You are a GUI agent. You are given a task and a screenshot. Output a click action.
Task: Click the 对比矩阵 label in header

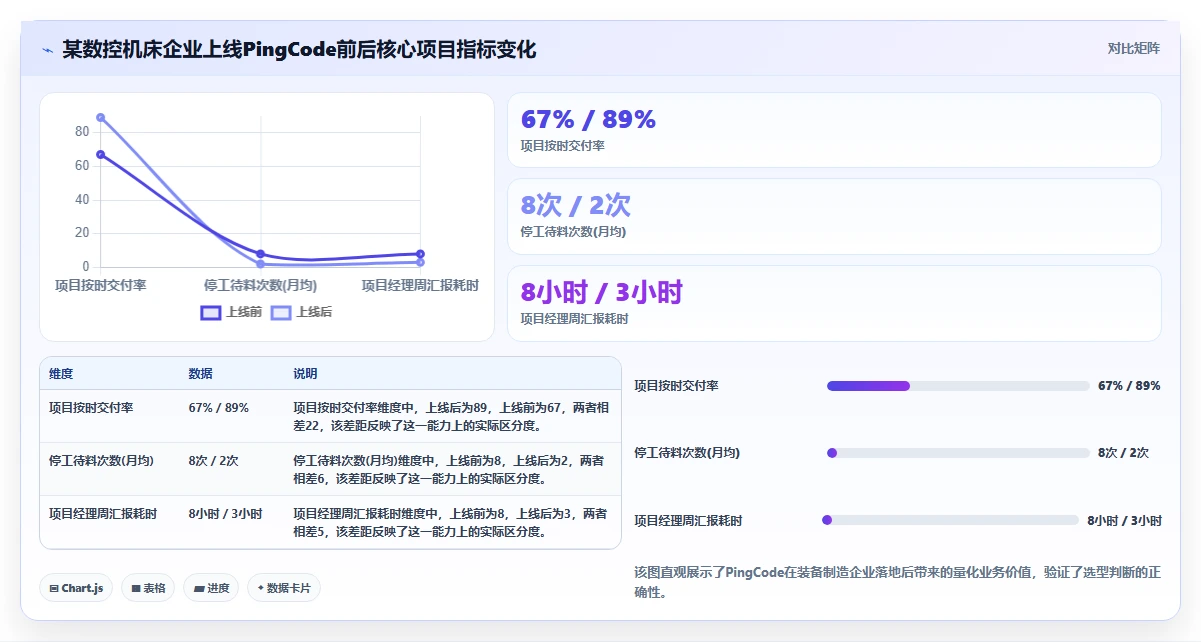click(x=1133, y=48)
